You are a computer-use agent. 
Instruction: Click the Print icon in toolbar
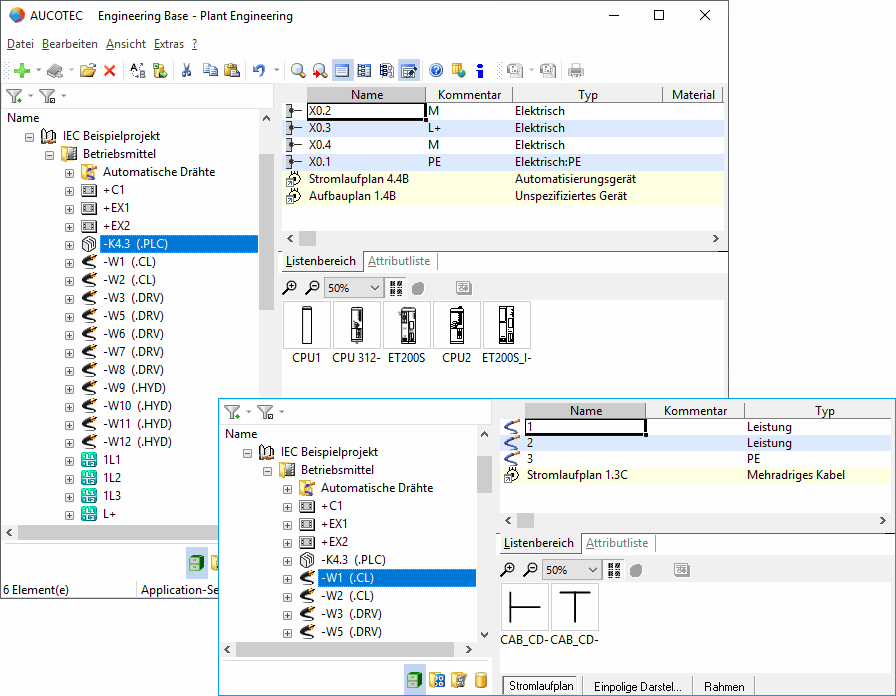[576, 70]
